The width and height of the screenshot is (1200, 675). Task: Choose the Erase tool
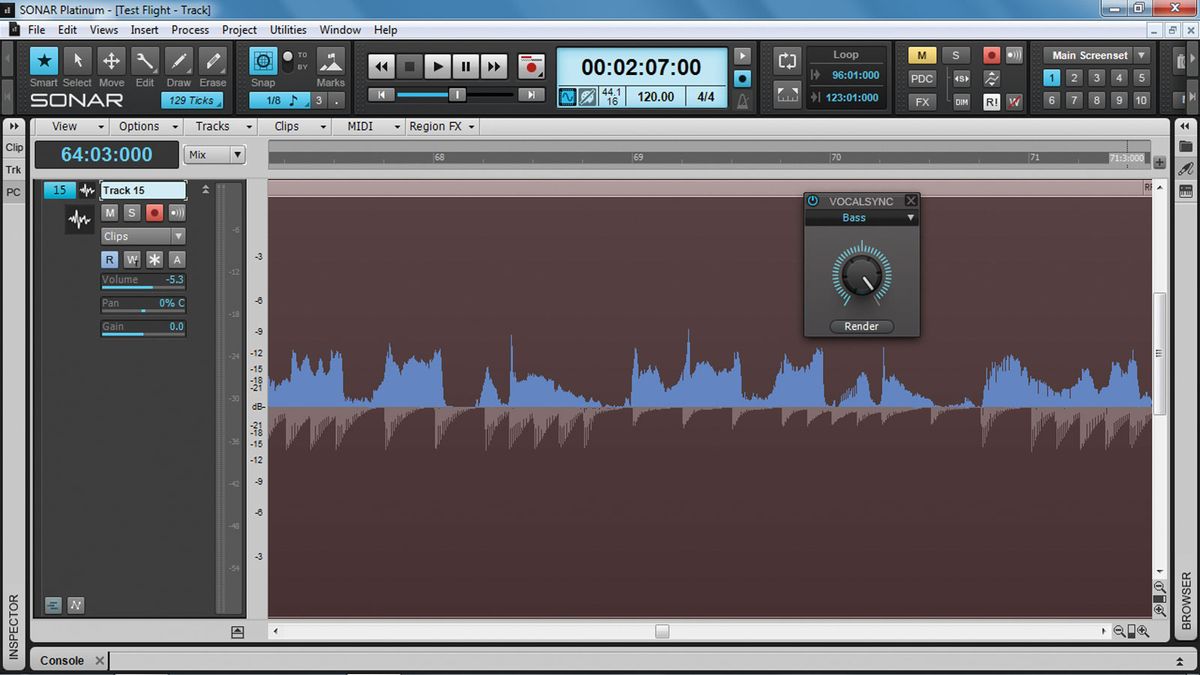point(212,62)
